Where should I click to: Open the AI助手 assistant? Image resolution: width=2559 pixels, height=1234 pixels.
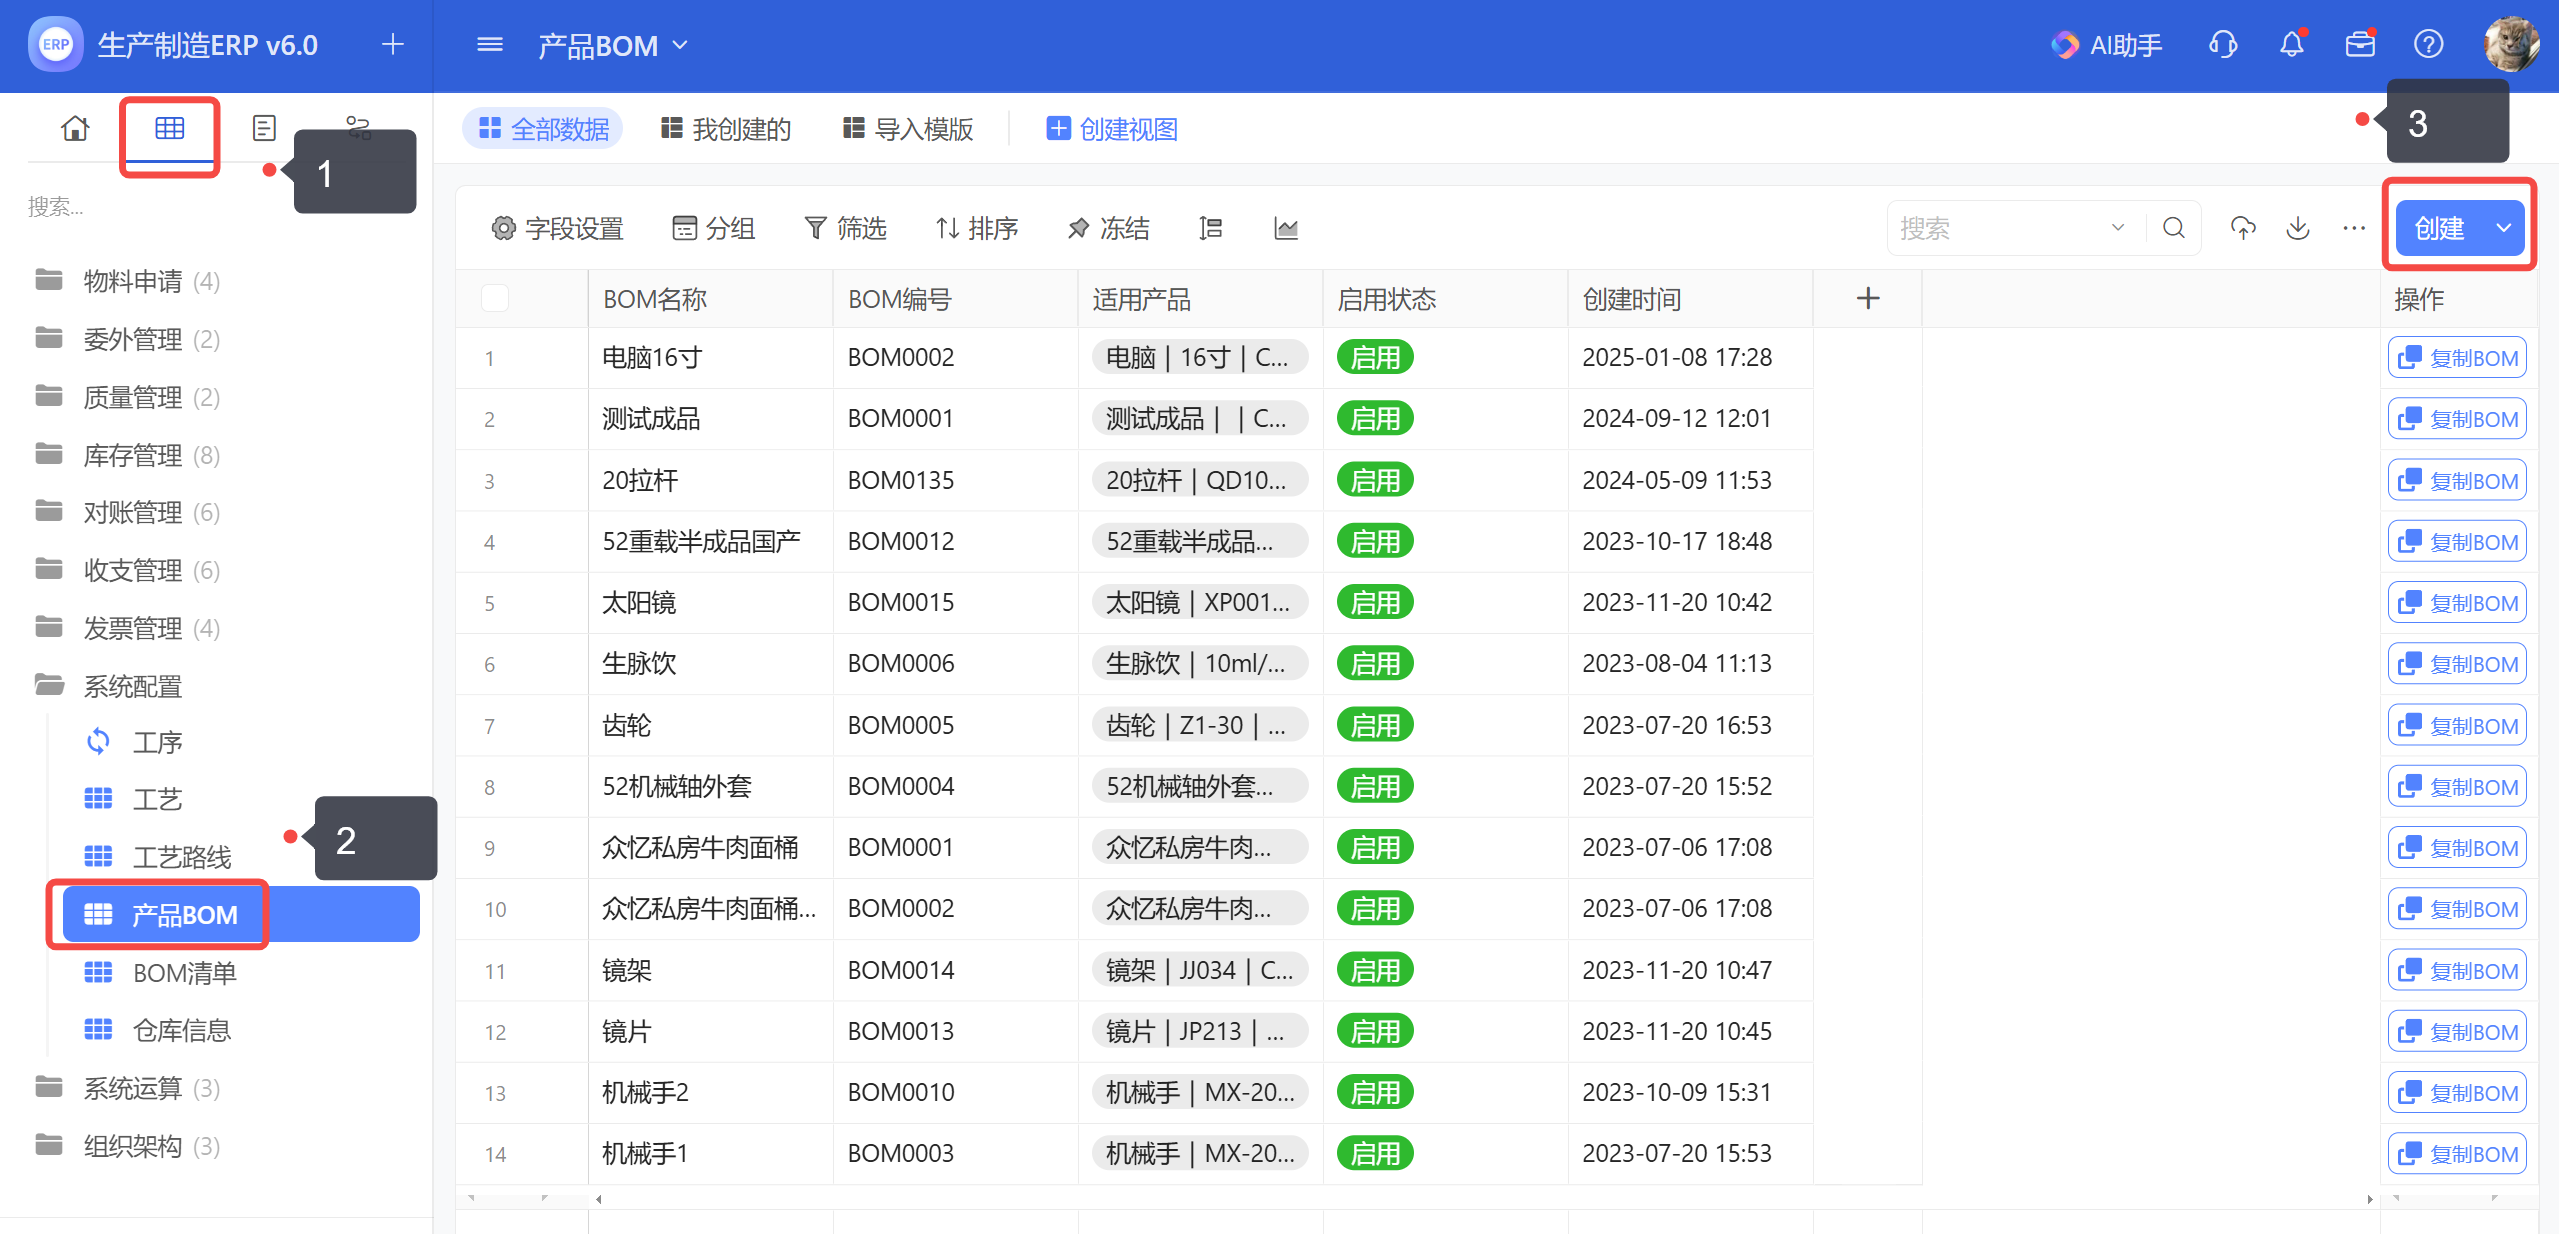coord(2106,45)
